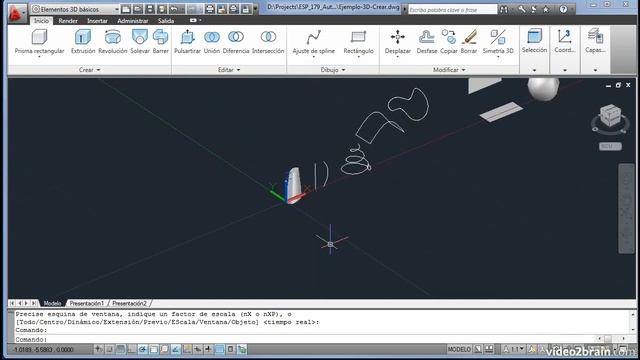640x360 pixels.
Task: Activate the Simetría 3D tool
Action: click(498, 42)
